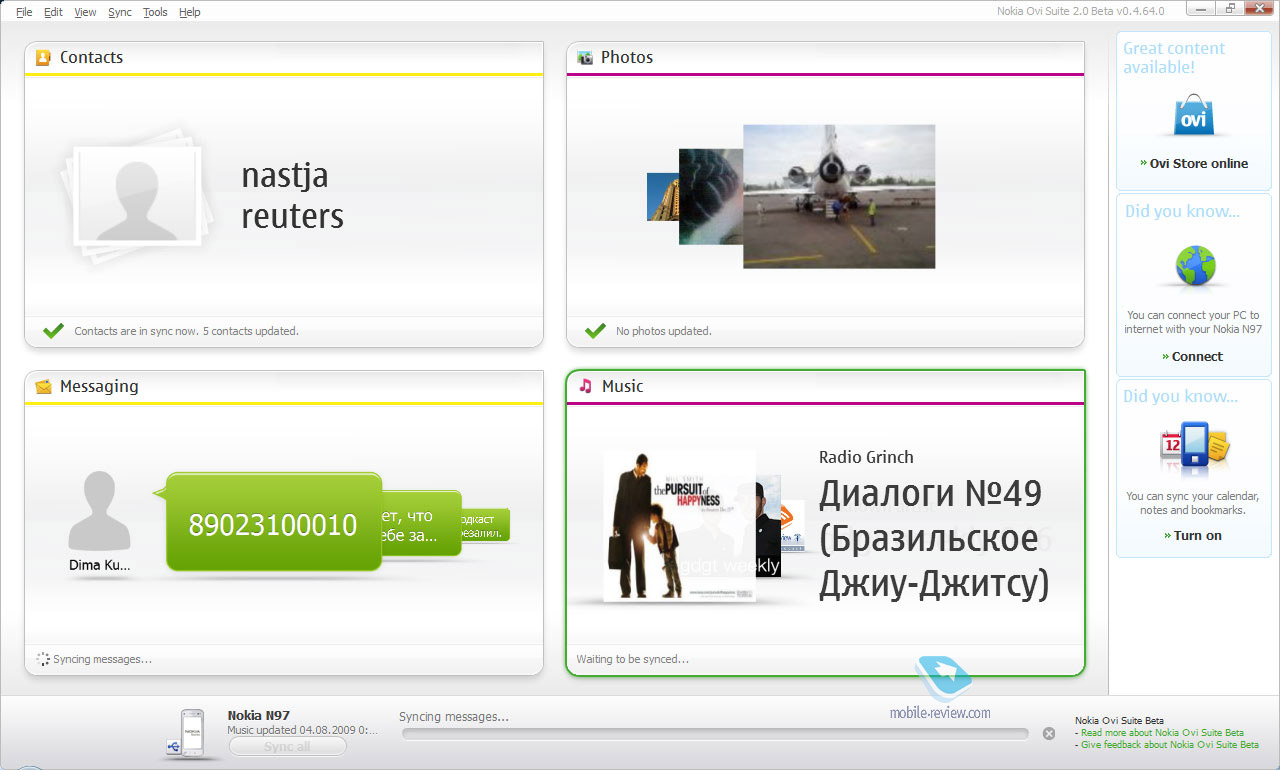Click the Contacts panel header icon
This screenshot has height=770, width=1280.
click(x=43, y=57)
